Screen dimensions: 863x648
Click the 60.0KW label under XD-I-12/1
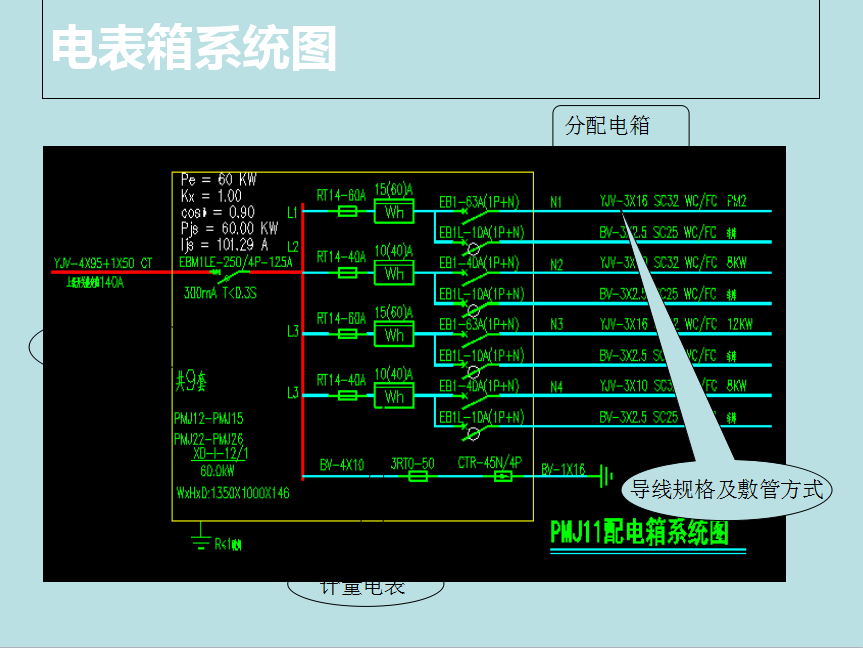[217, 471]
